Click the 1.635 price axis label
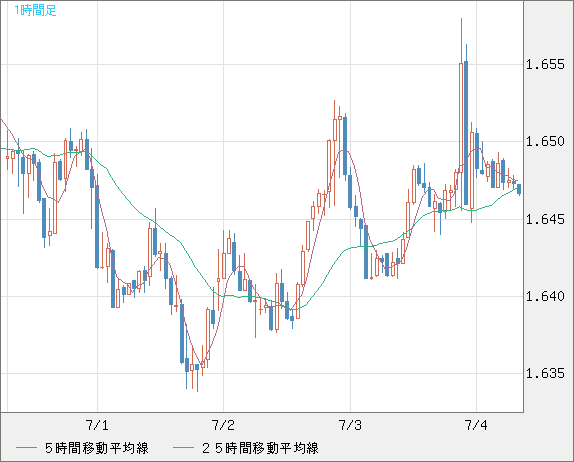The width and height of the screenshot is (574, 462). coord(545,373)
